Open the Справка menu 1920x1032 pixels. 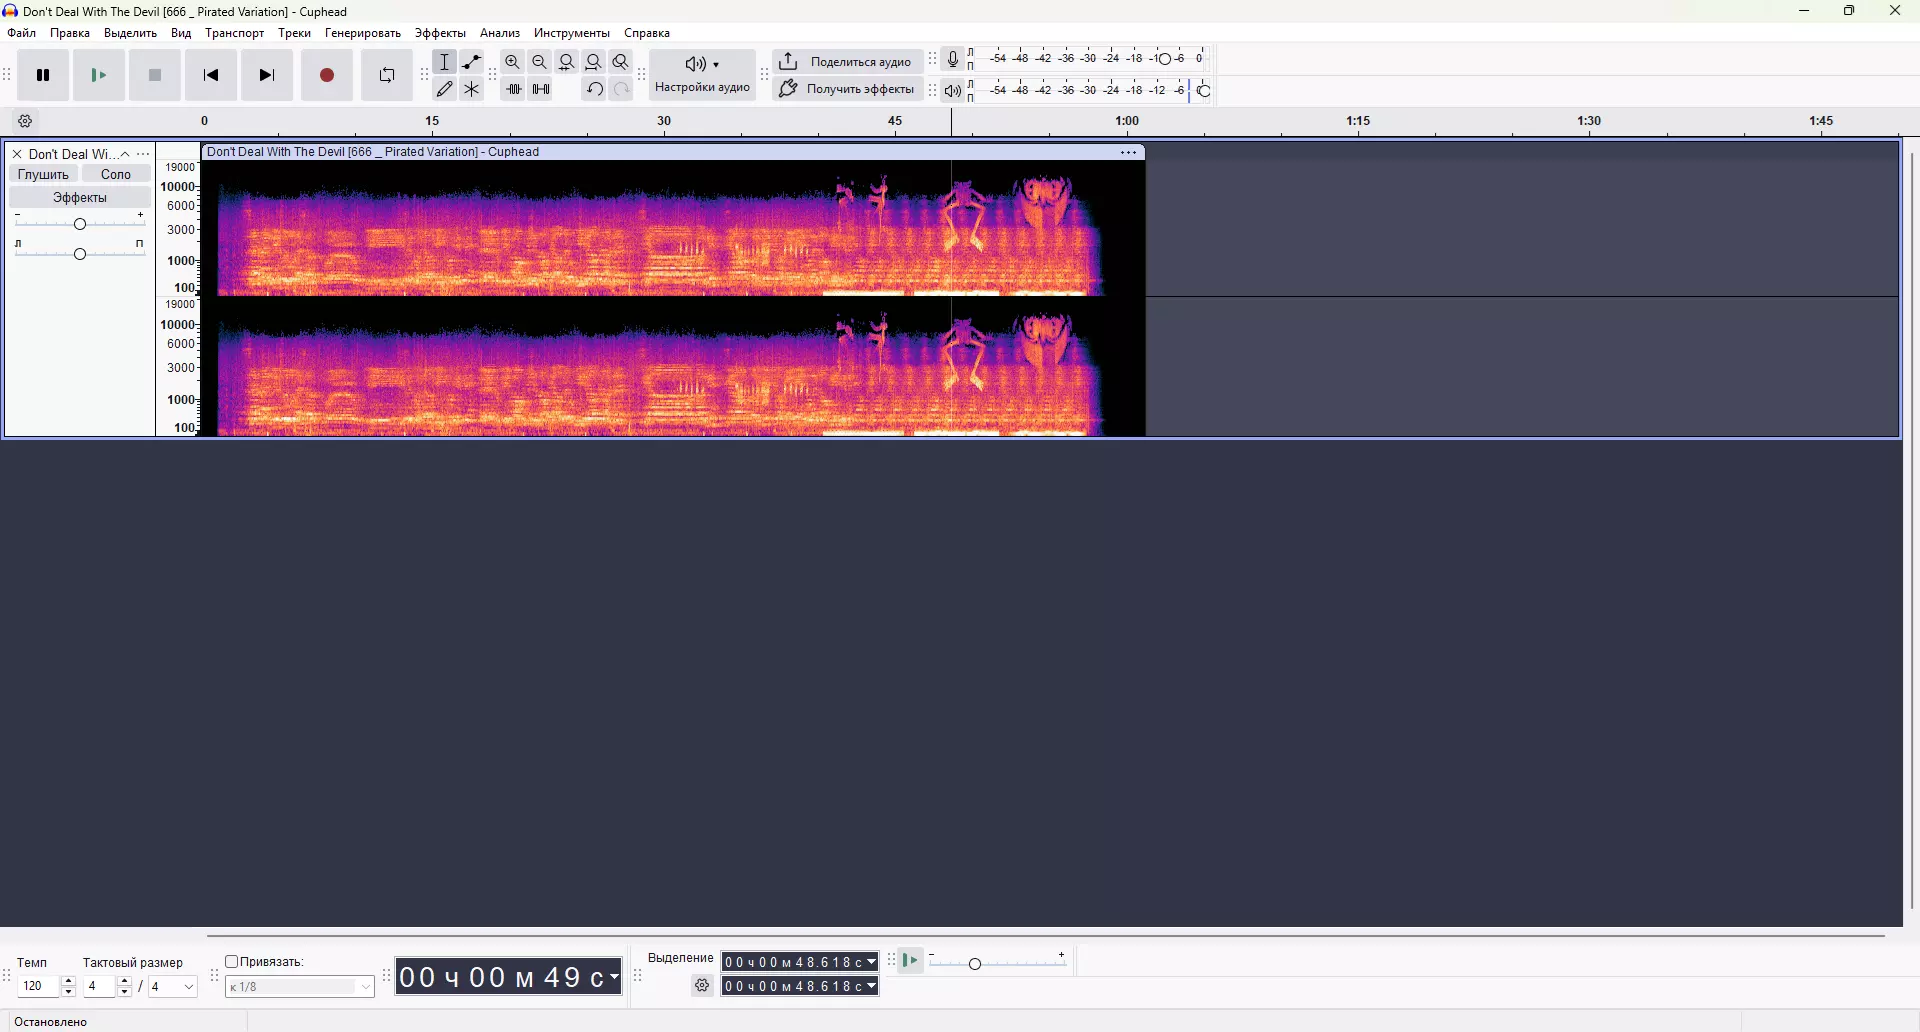coord(647,33)
